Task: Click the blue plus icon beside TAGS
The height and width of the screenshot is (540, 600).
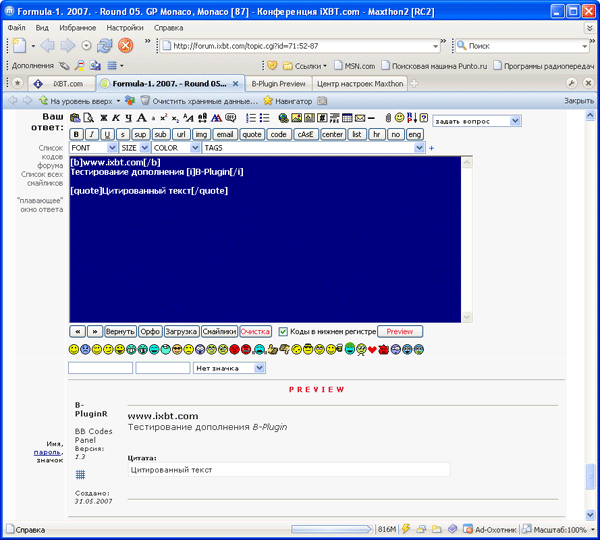Action: click(432, 148)
